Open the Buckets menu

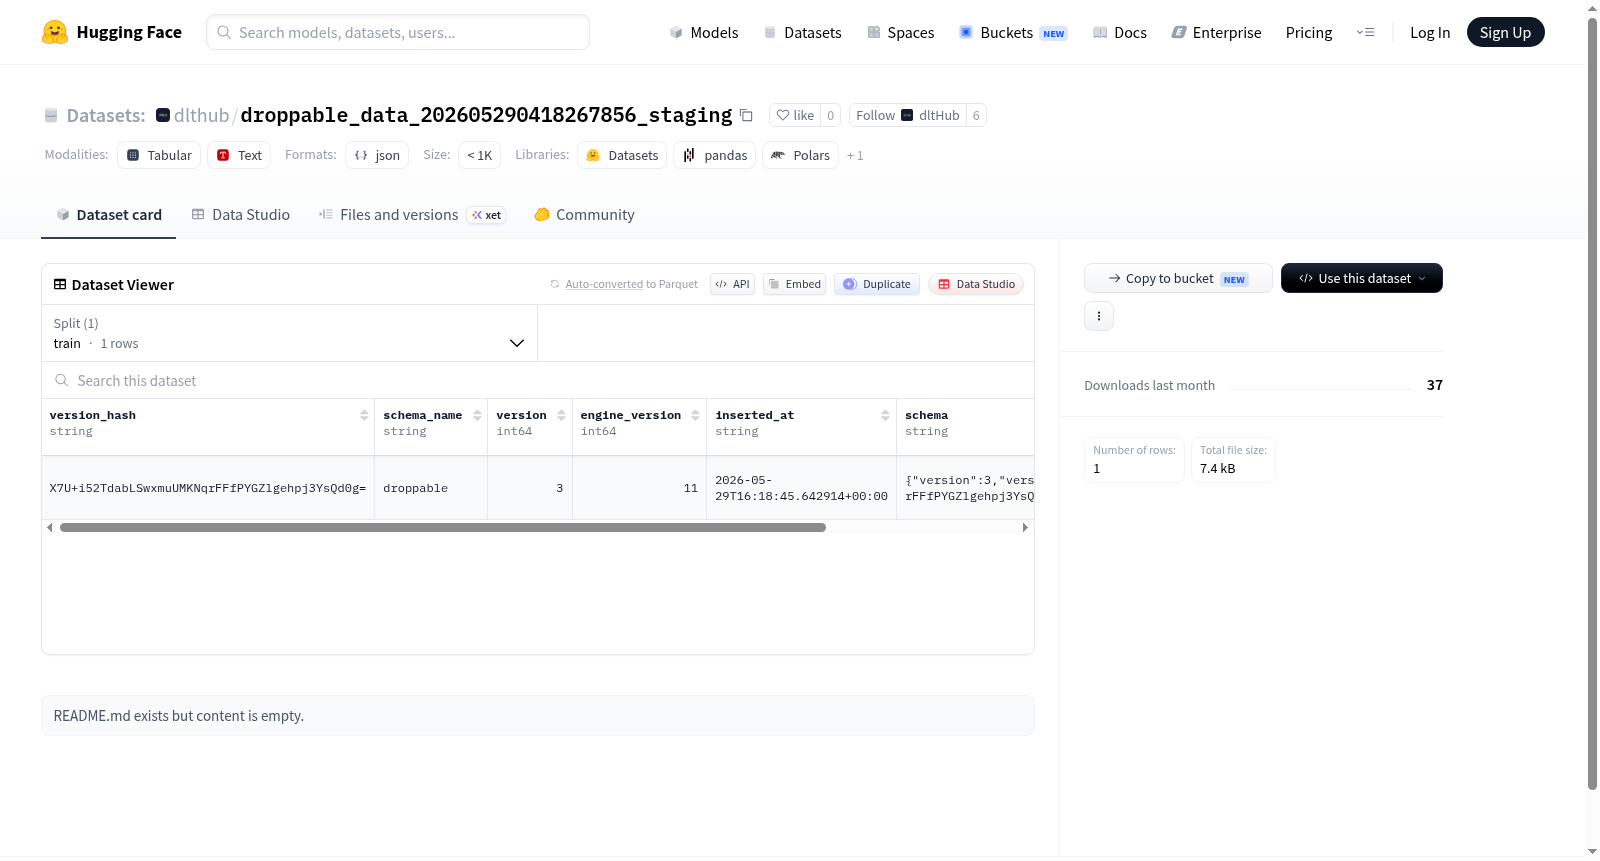coord(1013,32)
